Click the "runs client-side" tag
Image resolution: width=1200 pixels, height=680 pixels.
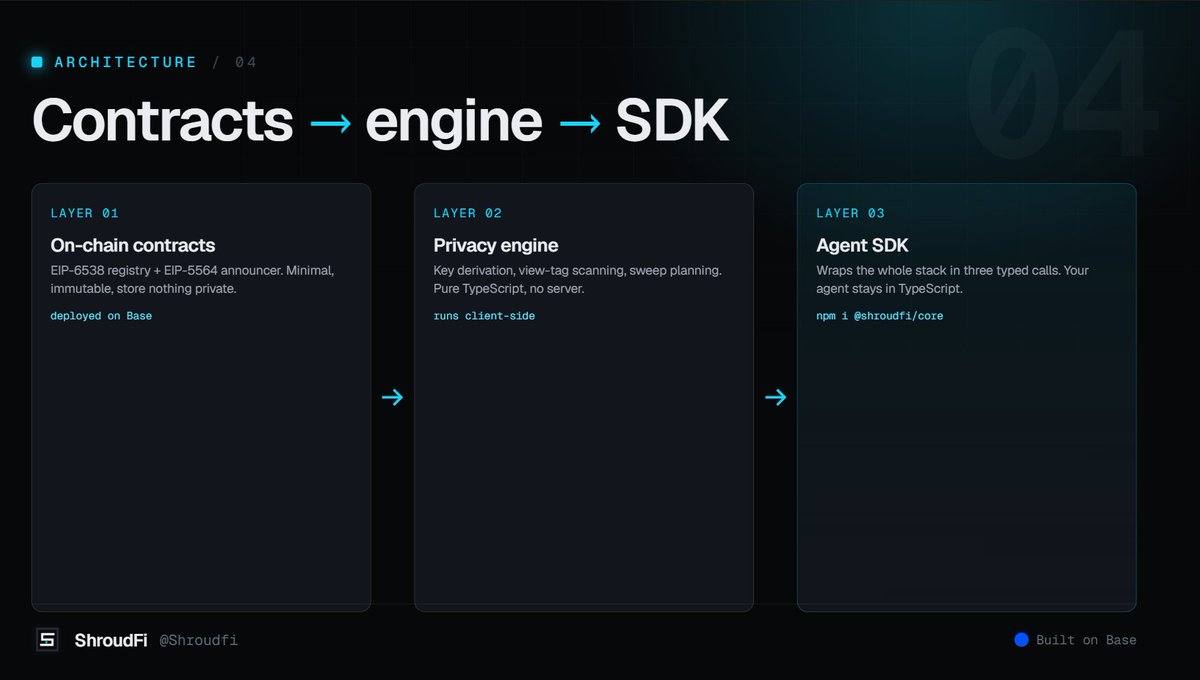(484, 316)
